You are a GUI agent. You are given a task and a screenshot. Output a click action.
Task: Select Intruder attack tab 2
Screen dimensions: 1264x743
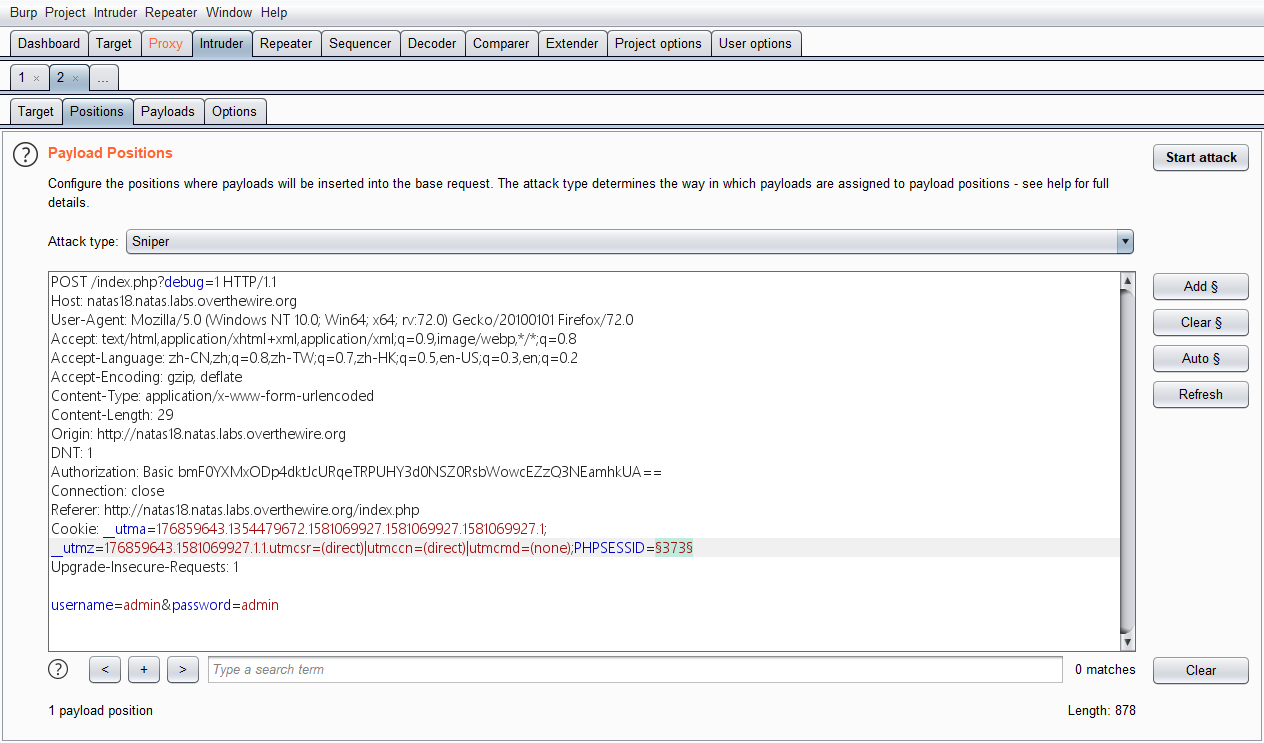pyautogui.click(x=60, y=78)
